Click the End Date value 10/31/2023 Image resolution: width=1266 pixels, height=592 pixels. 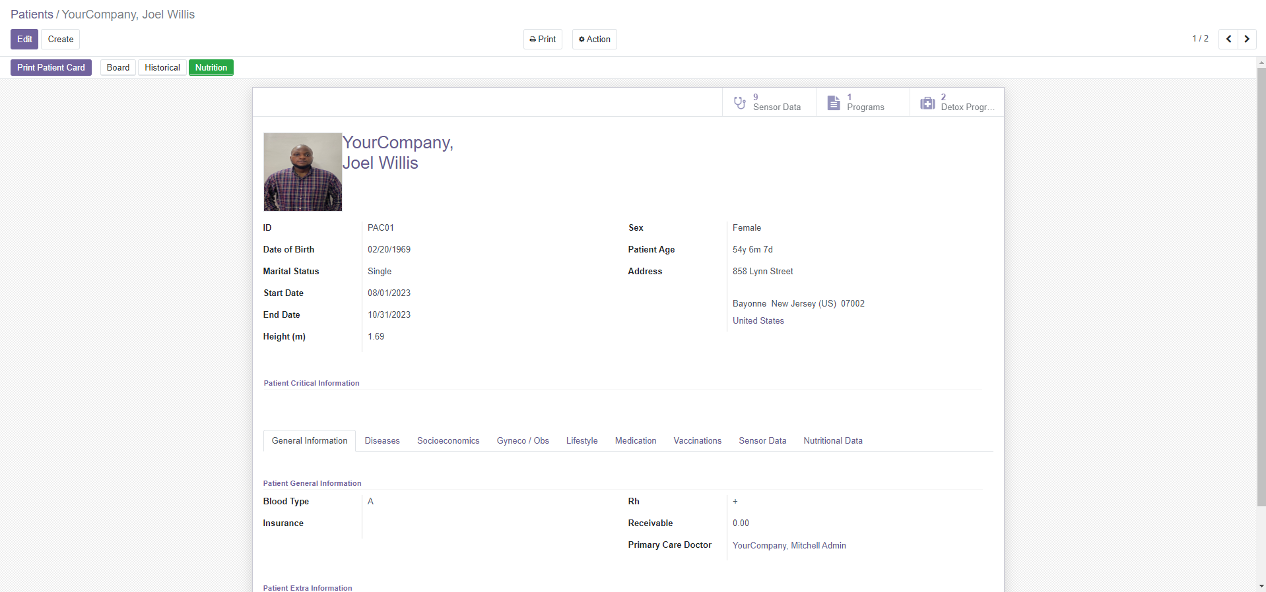389,315
